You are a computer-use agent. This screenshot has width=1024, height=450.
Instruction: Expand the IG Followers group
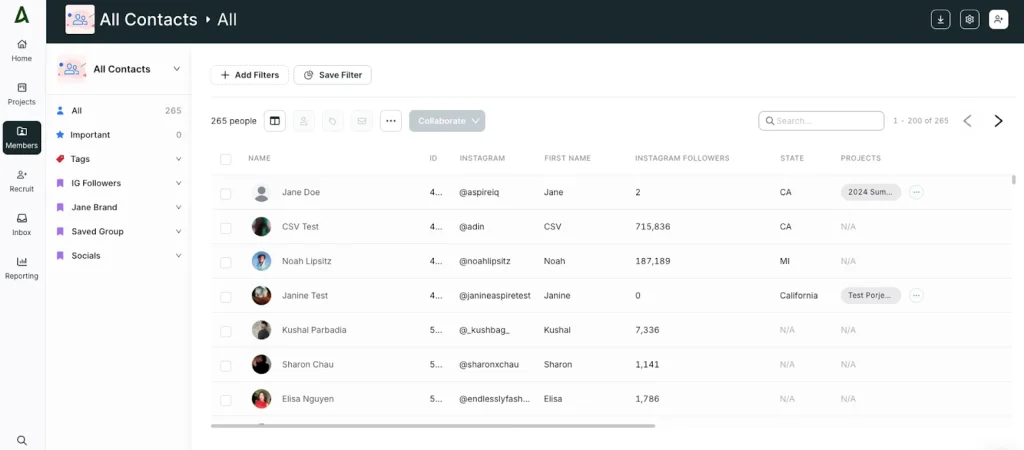coord(178,184)
